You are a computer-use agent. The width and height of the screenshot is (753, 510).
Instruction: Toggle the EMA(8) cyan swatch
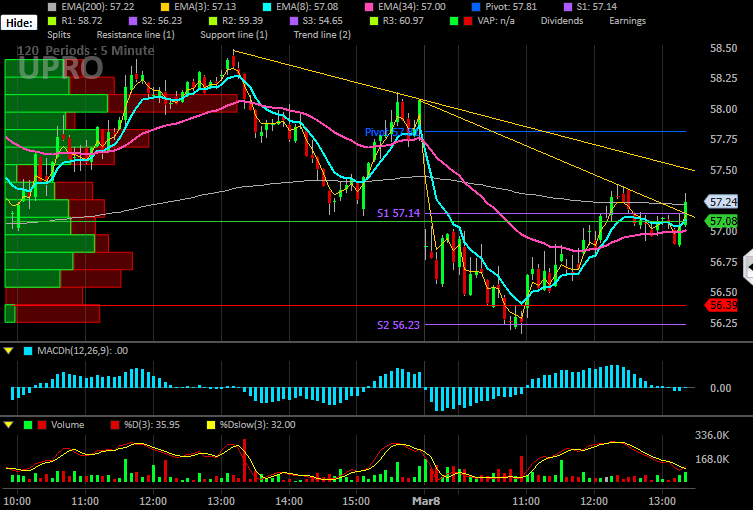point(267,7)
